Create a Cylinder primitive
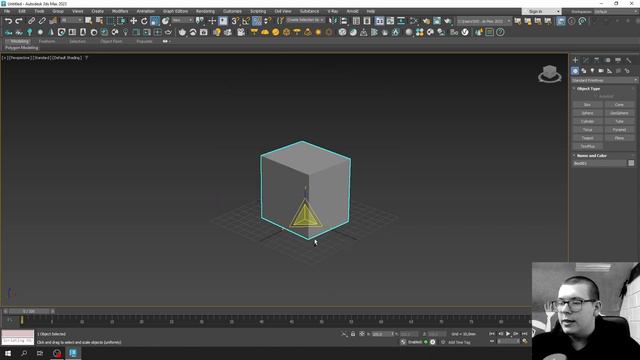This screenshot has width=640, height=360. (587, 122)
